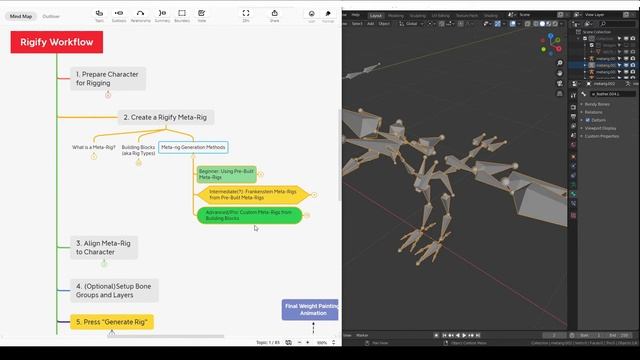Switch to Outliner view tab
Image resolution: width=640 pixels, height=360 pixels.
[x=51, y=16]
